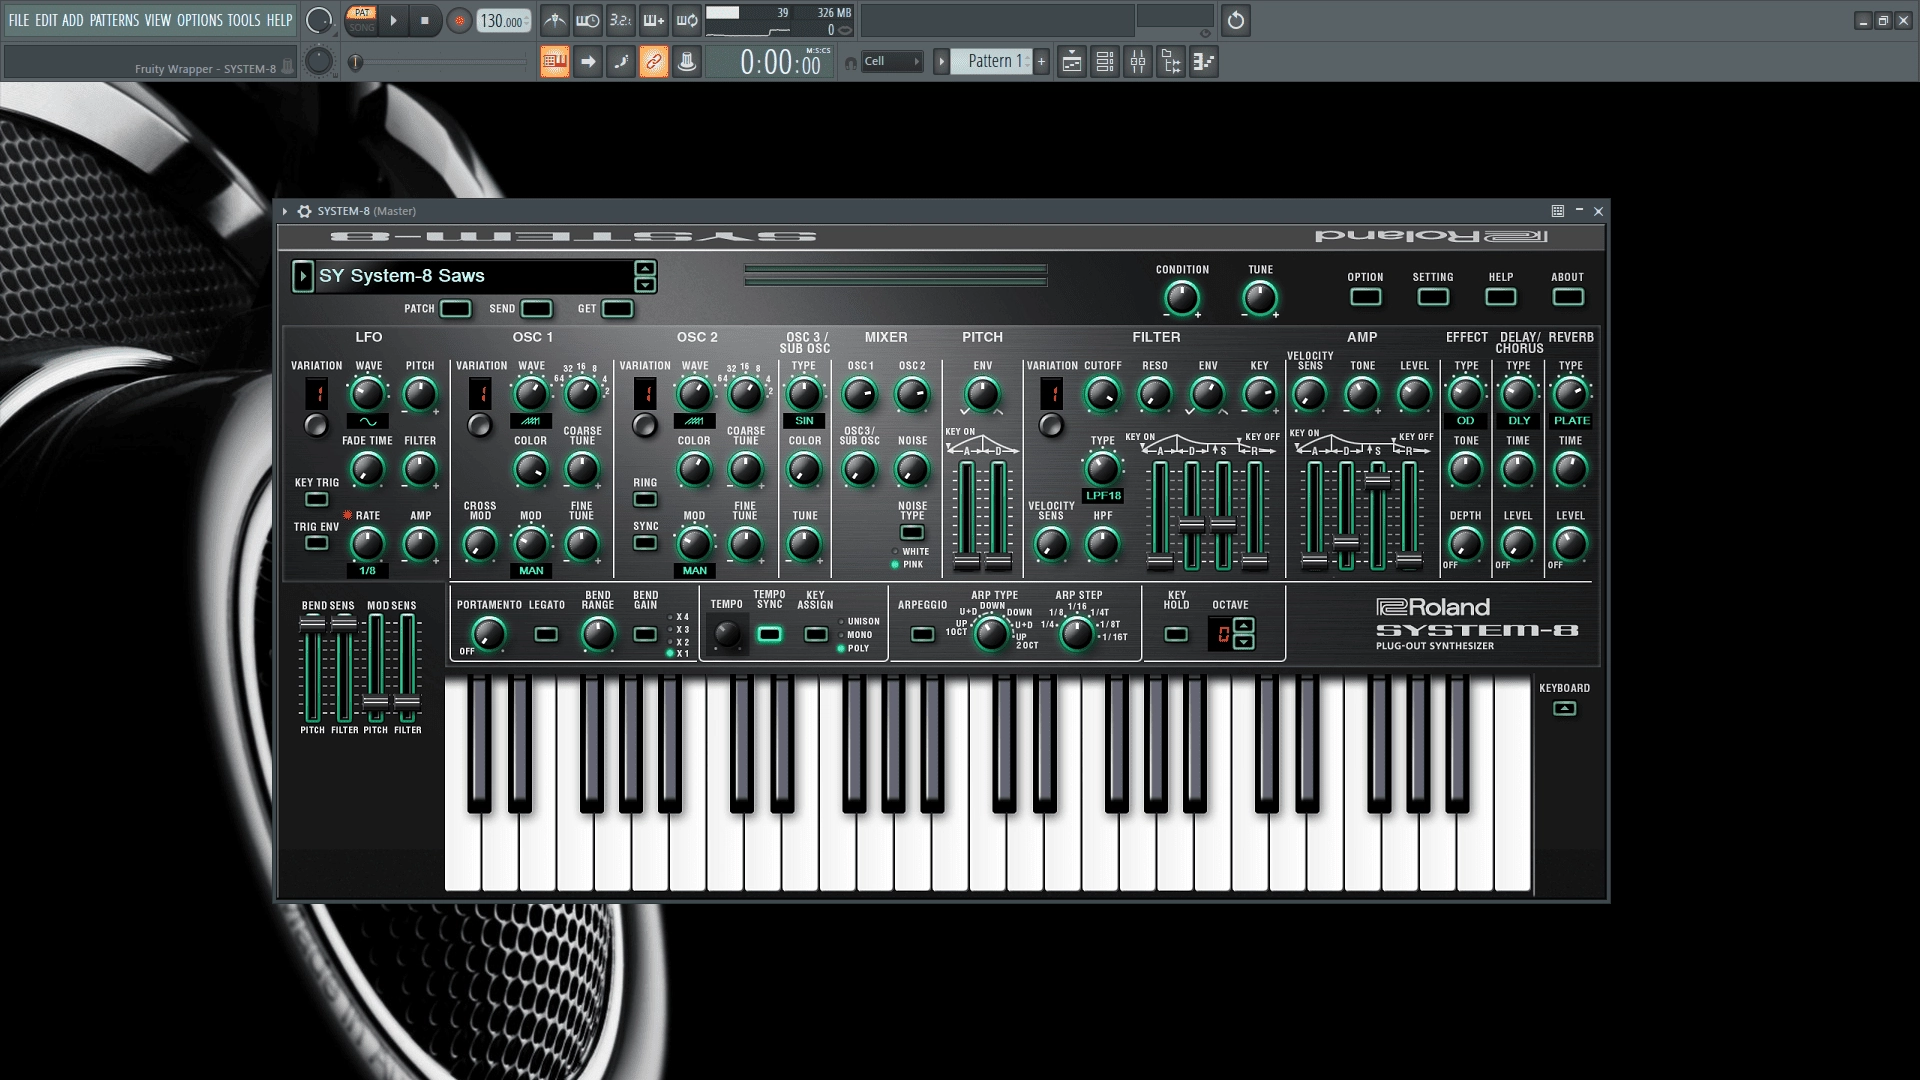Image resolution: width=1920 pixels, height=1080 pixels.
Task: Open the Playlist view icon
Action: click(1072, 62)
